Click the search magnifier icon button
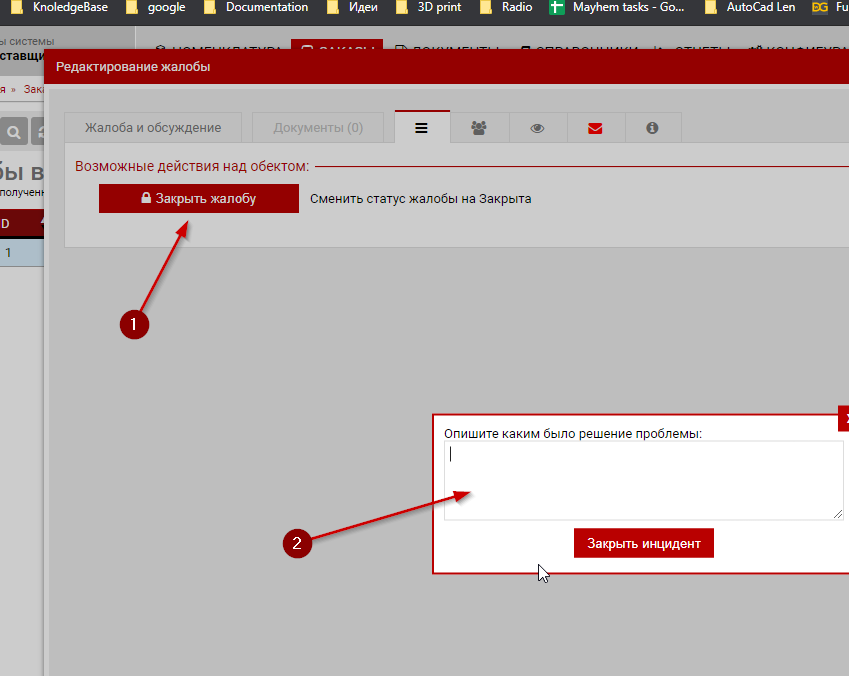 coord(14,132)
